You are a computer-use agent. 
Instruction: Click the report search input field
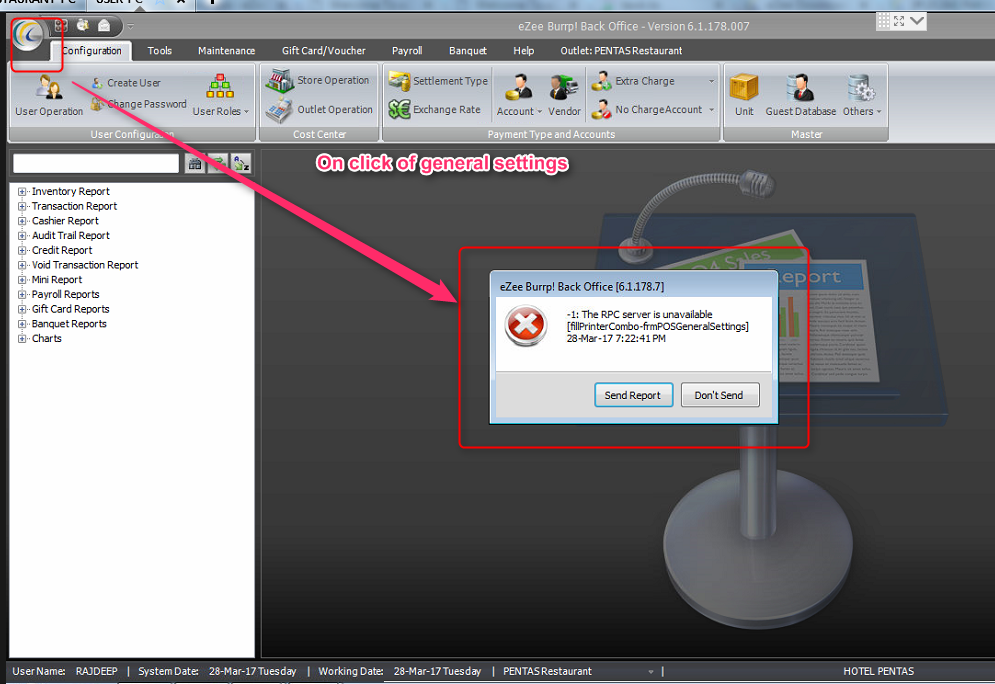[x=96, y=163]
